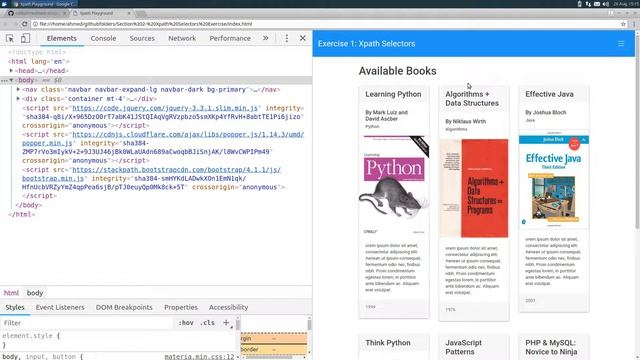The width and height of the screenshot is (640, 360).
Task: Click the Exercise 1: Xpath Selectors brand
Action: (x=367, y=44)
